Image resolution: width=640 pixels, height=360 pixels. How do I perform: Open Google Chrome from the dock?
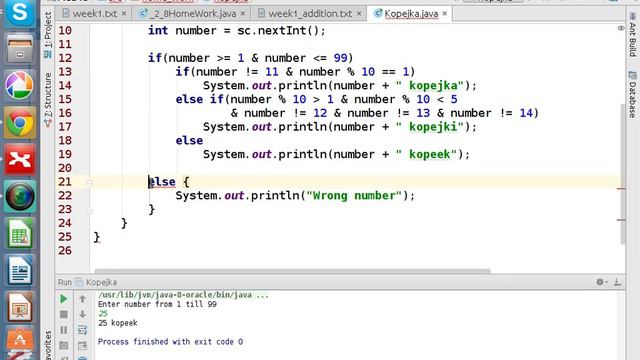pyautogui.click(x=19, y=122)
